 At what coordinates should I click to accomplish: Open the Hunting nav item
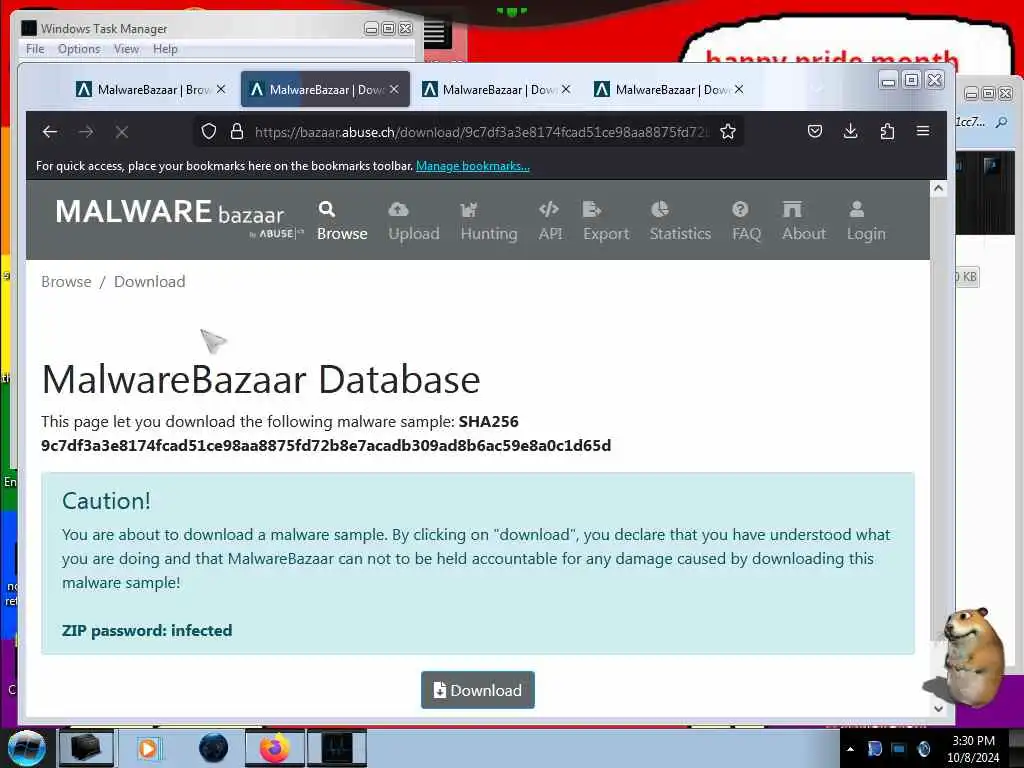tap(488, 221)
